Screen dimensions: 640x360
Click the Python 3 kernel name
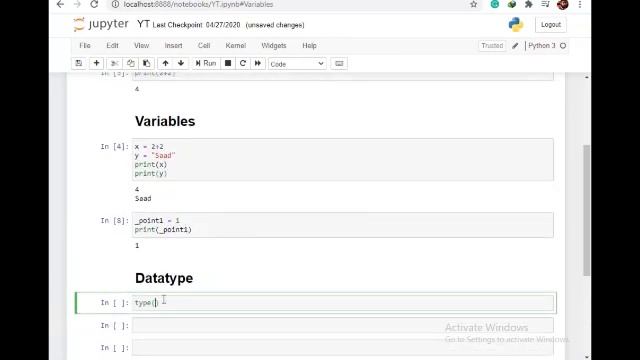pos(542,46)
